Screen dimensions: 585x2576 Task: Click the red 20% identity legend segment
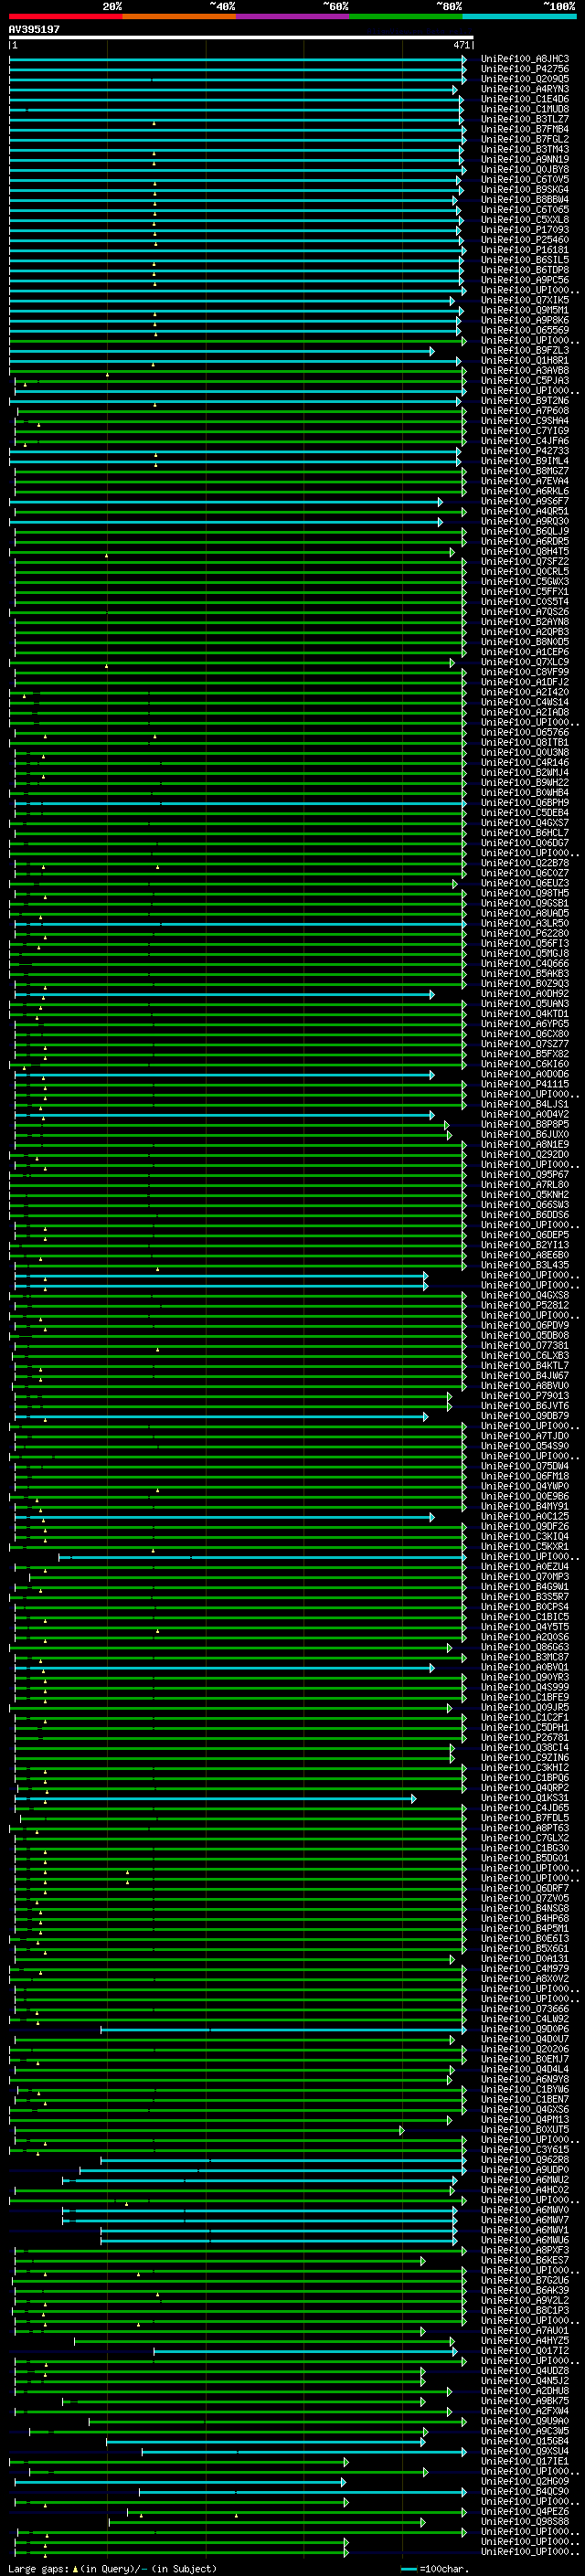(x=65, y=16)
